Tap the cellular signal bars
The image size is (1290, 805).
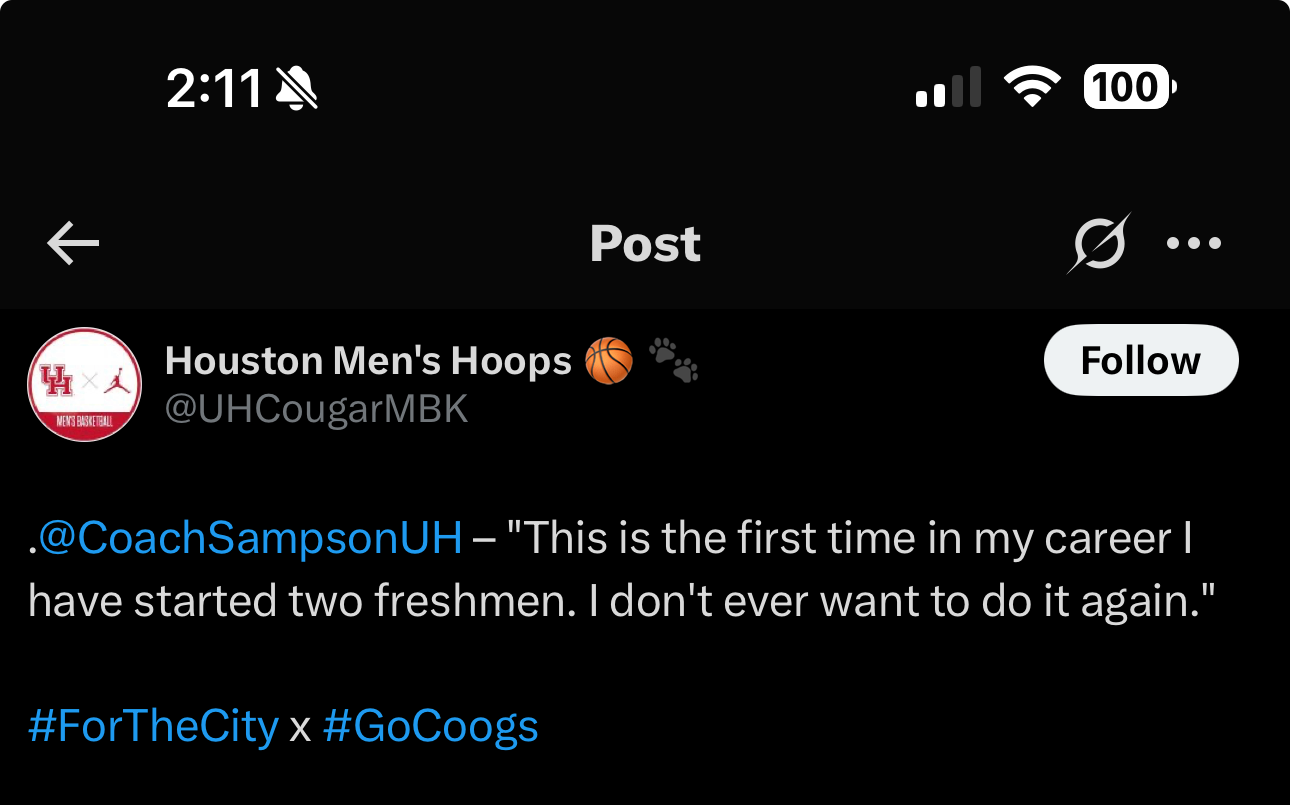tap(947, 88)
